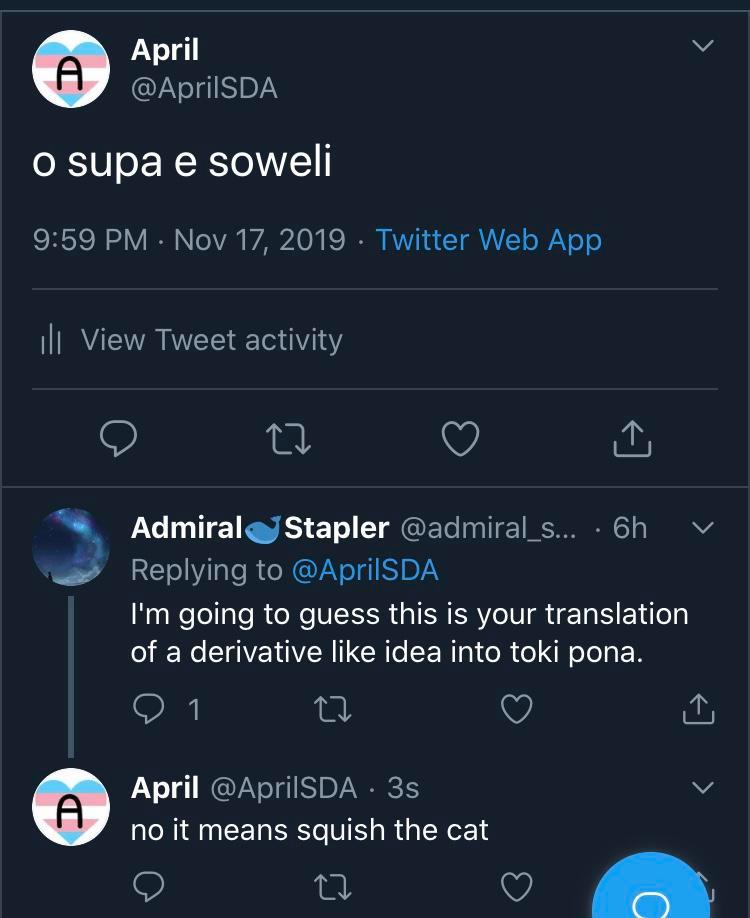Reply to April's "o supa e soweli" tweet

119,438
